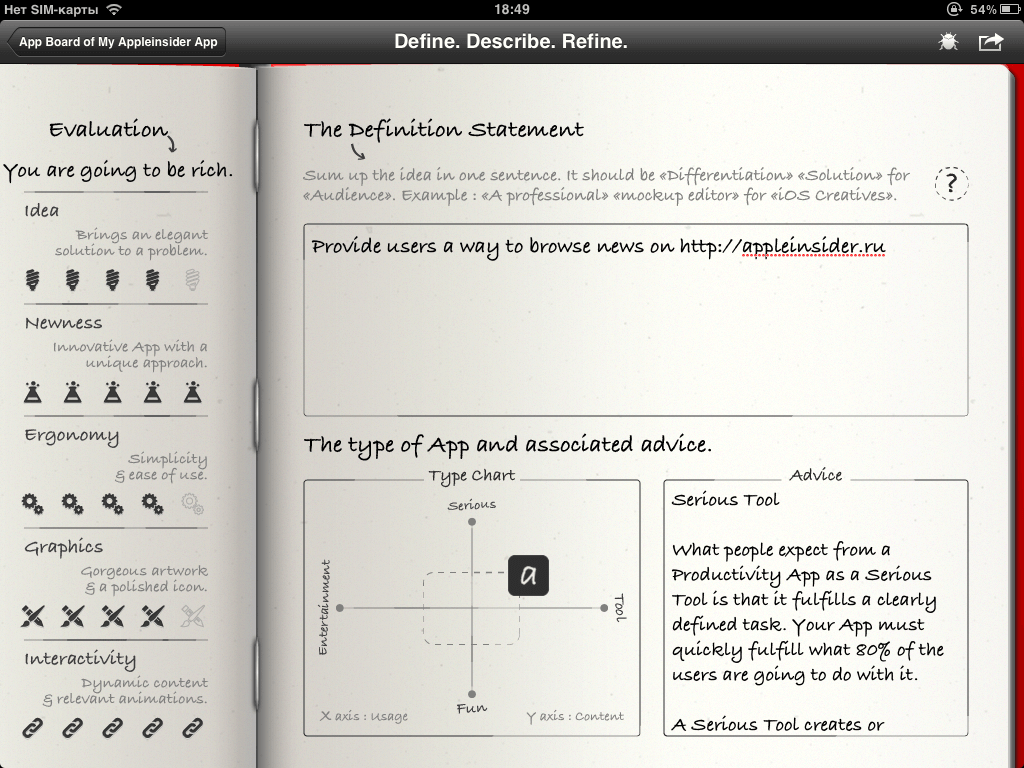Select the fourth Interactivity link rating

152,728
